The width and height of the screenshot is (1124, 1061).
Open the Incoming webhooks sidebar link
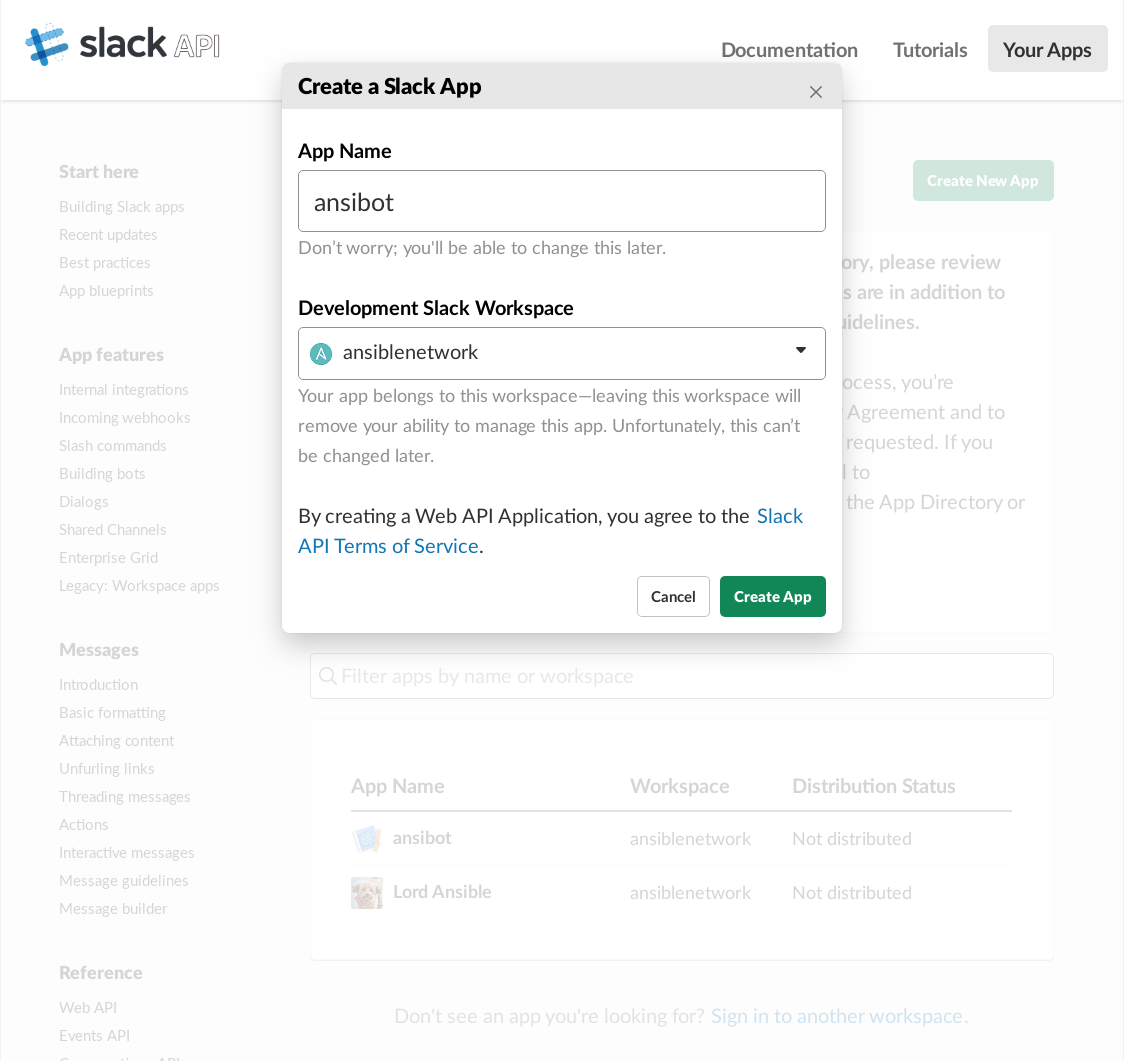coord(124,418)
